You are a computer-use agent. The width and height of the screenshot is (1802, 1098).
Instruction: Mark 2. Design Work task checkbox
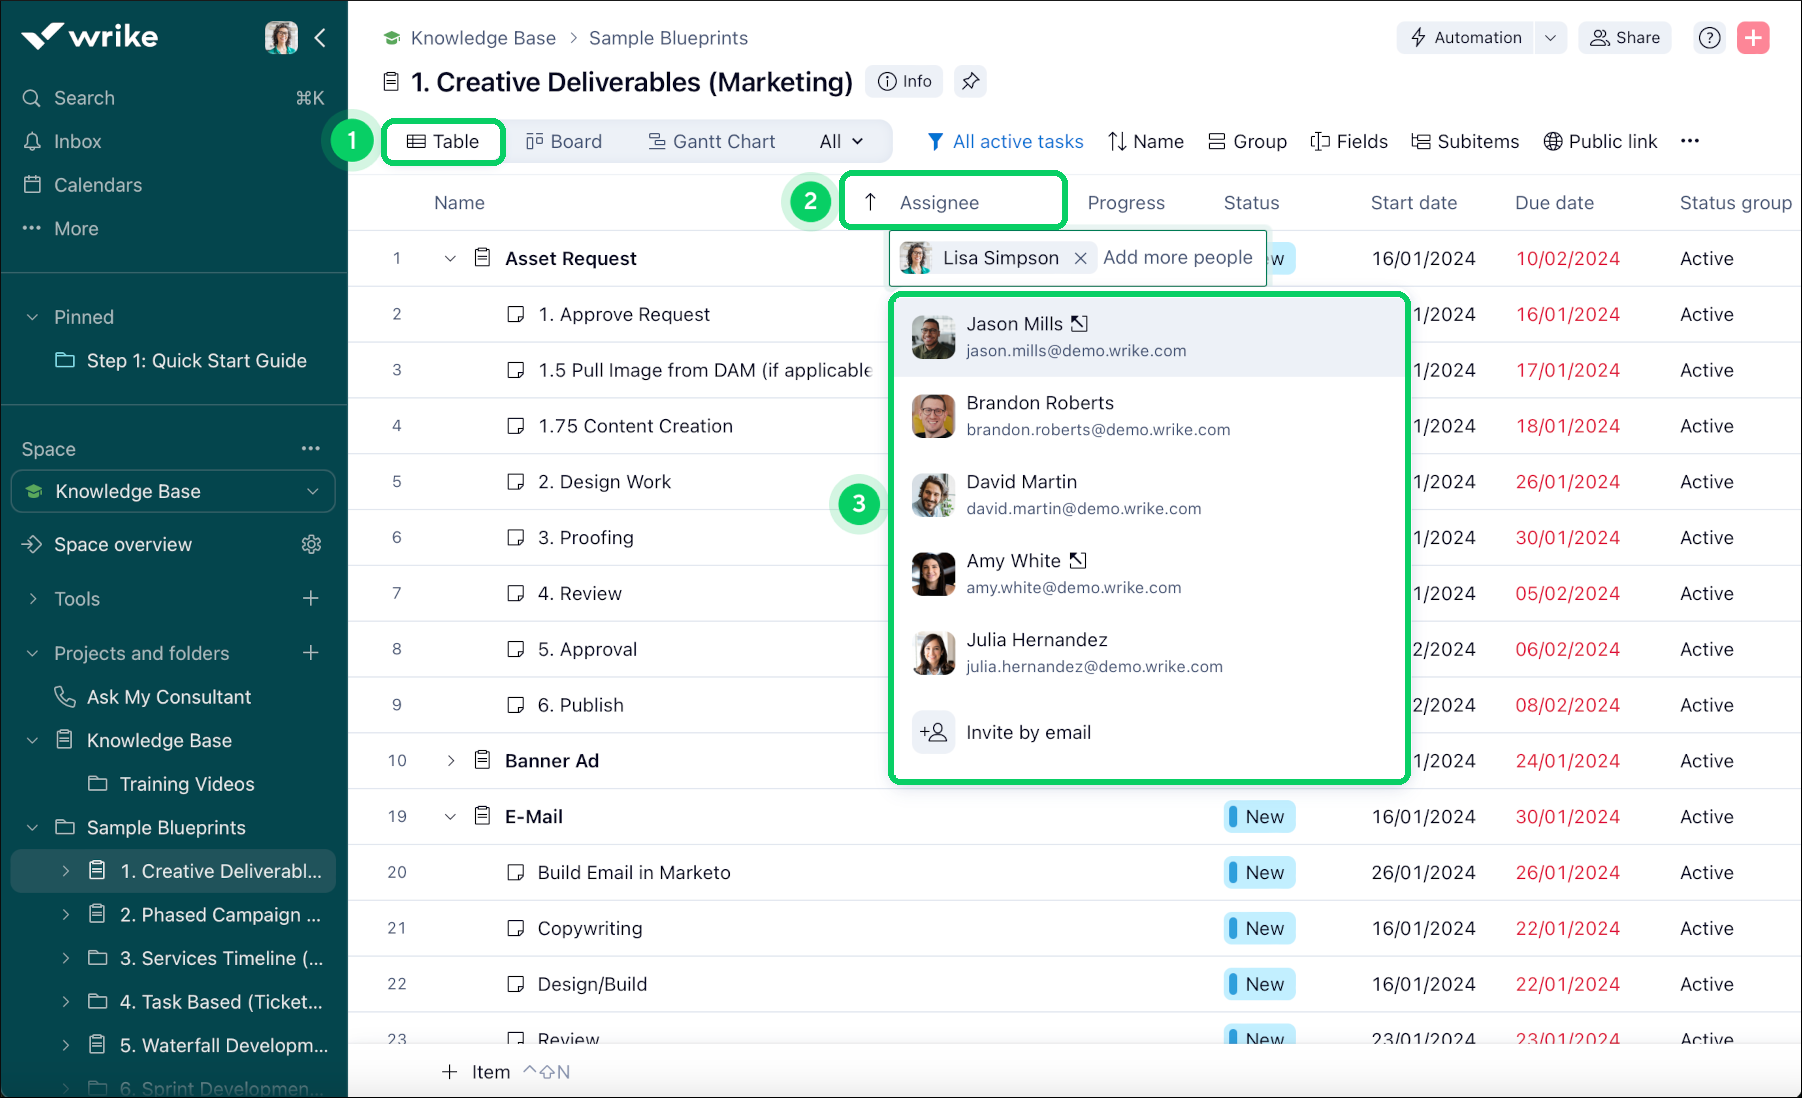pos(516,482)
